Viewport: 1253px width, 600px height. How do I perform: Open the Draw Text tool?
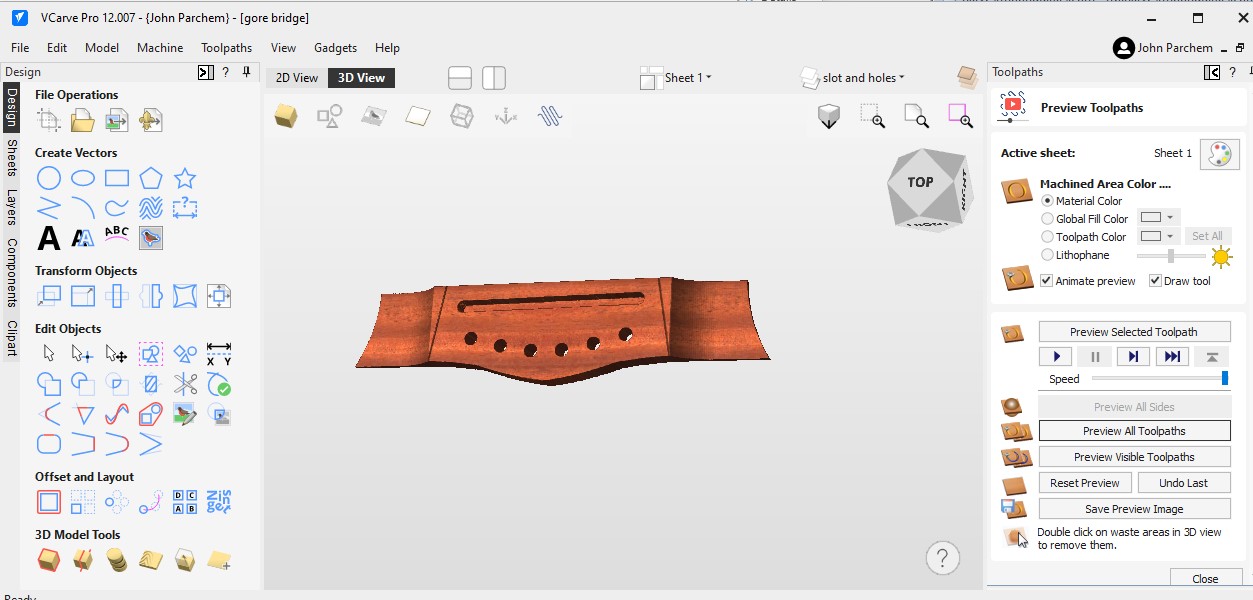point(47,238)
